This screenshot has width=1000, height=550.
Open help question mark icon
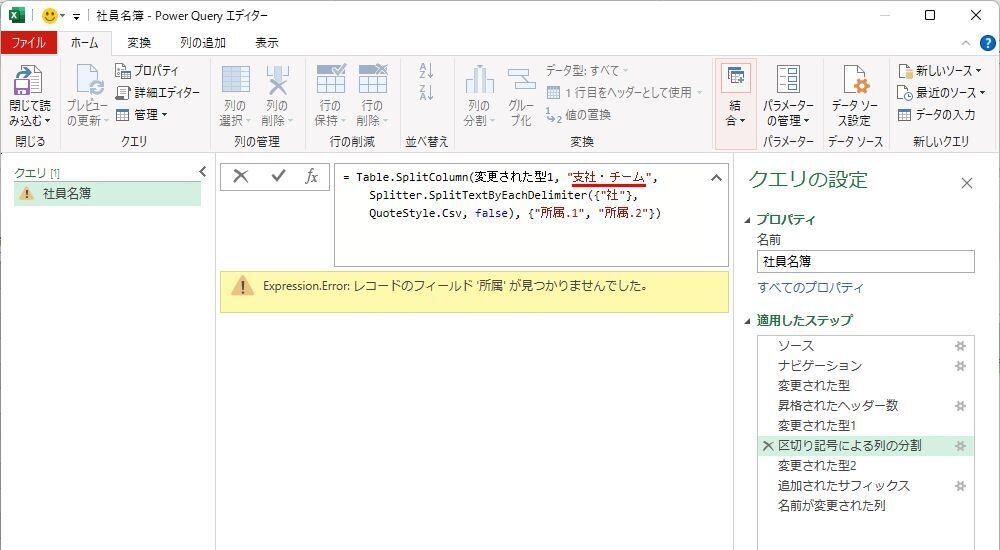point(987,43)
